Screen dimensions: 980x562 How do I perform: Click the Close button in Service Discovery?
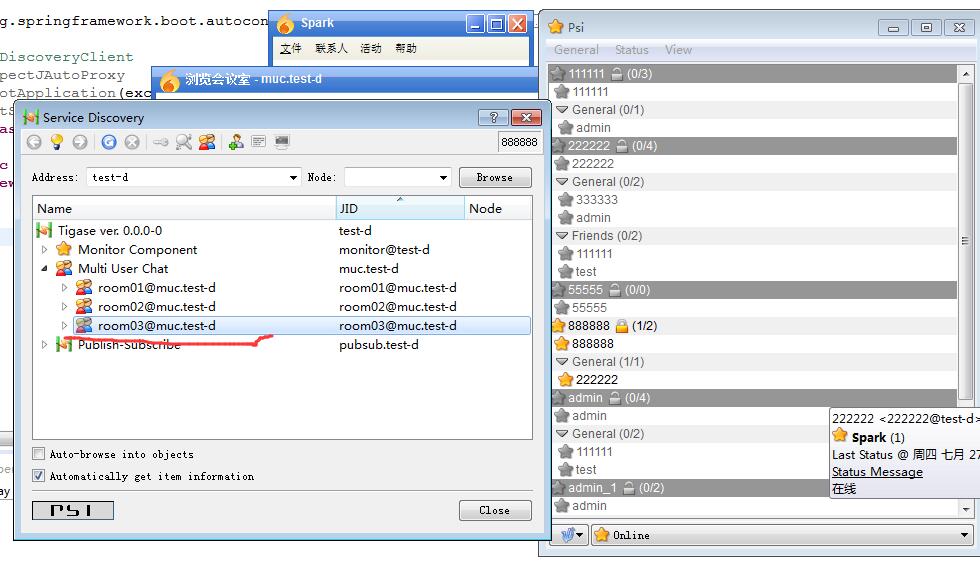pos(495,510)
